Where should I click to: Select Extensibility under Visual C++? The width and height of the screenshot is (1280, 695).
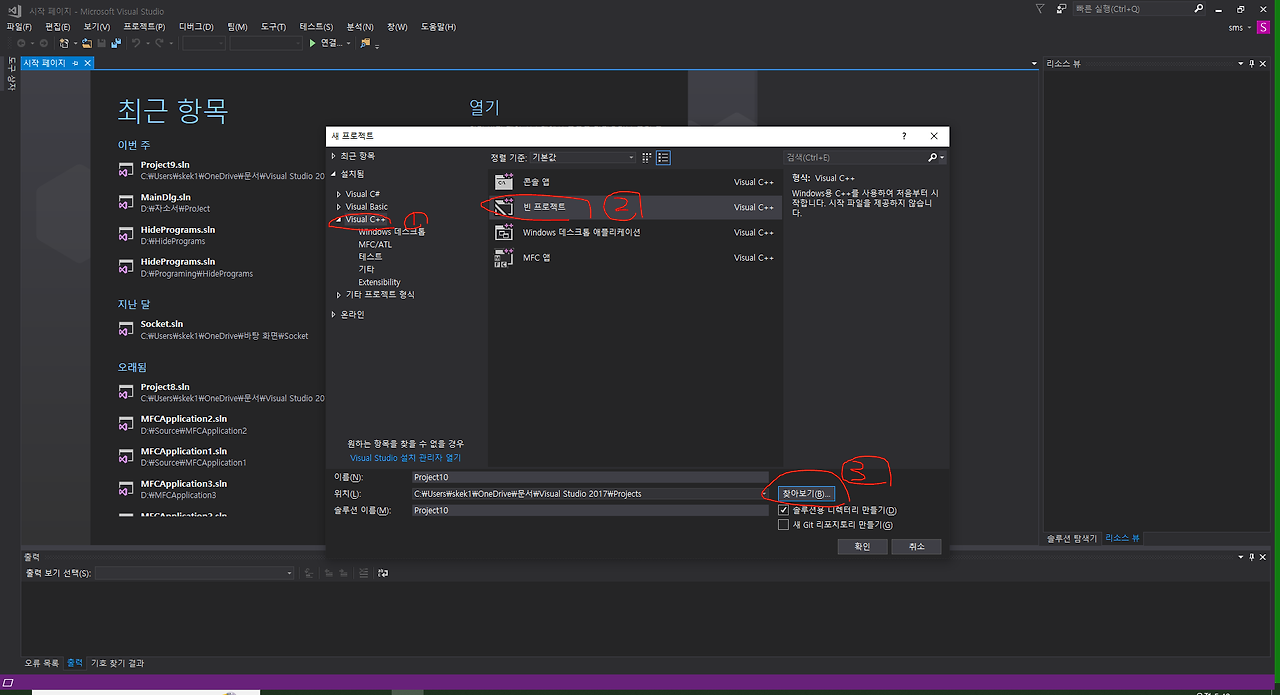point(379,282)
